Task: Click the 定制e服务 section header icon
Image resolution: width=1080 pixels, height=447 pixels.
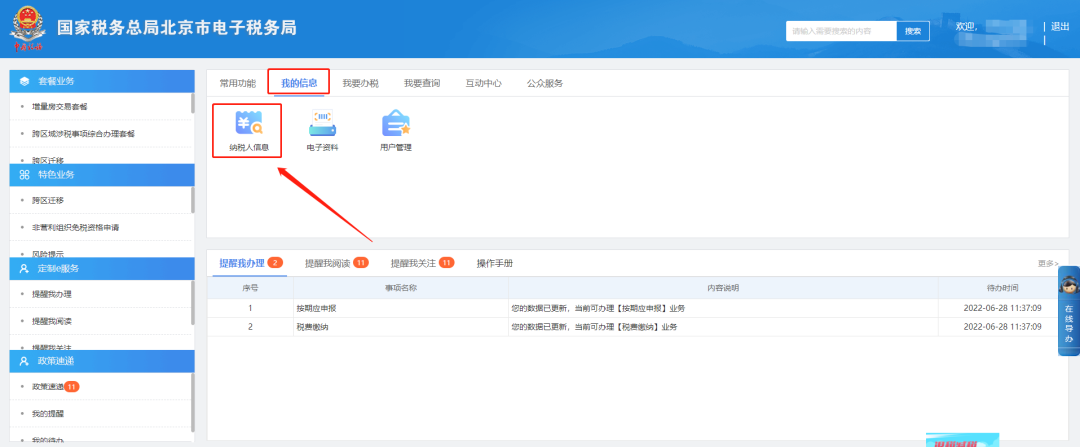Action: 24,268
